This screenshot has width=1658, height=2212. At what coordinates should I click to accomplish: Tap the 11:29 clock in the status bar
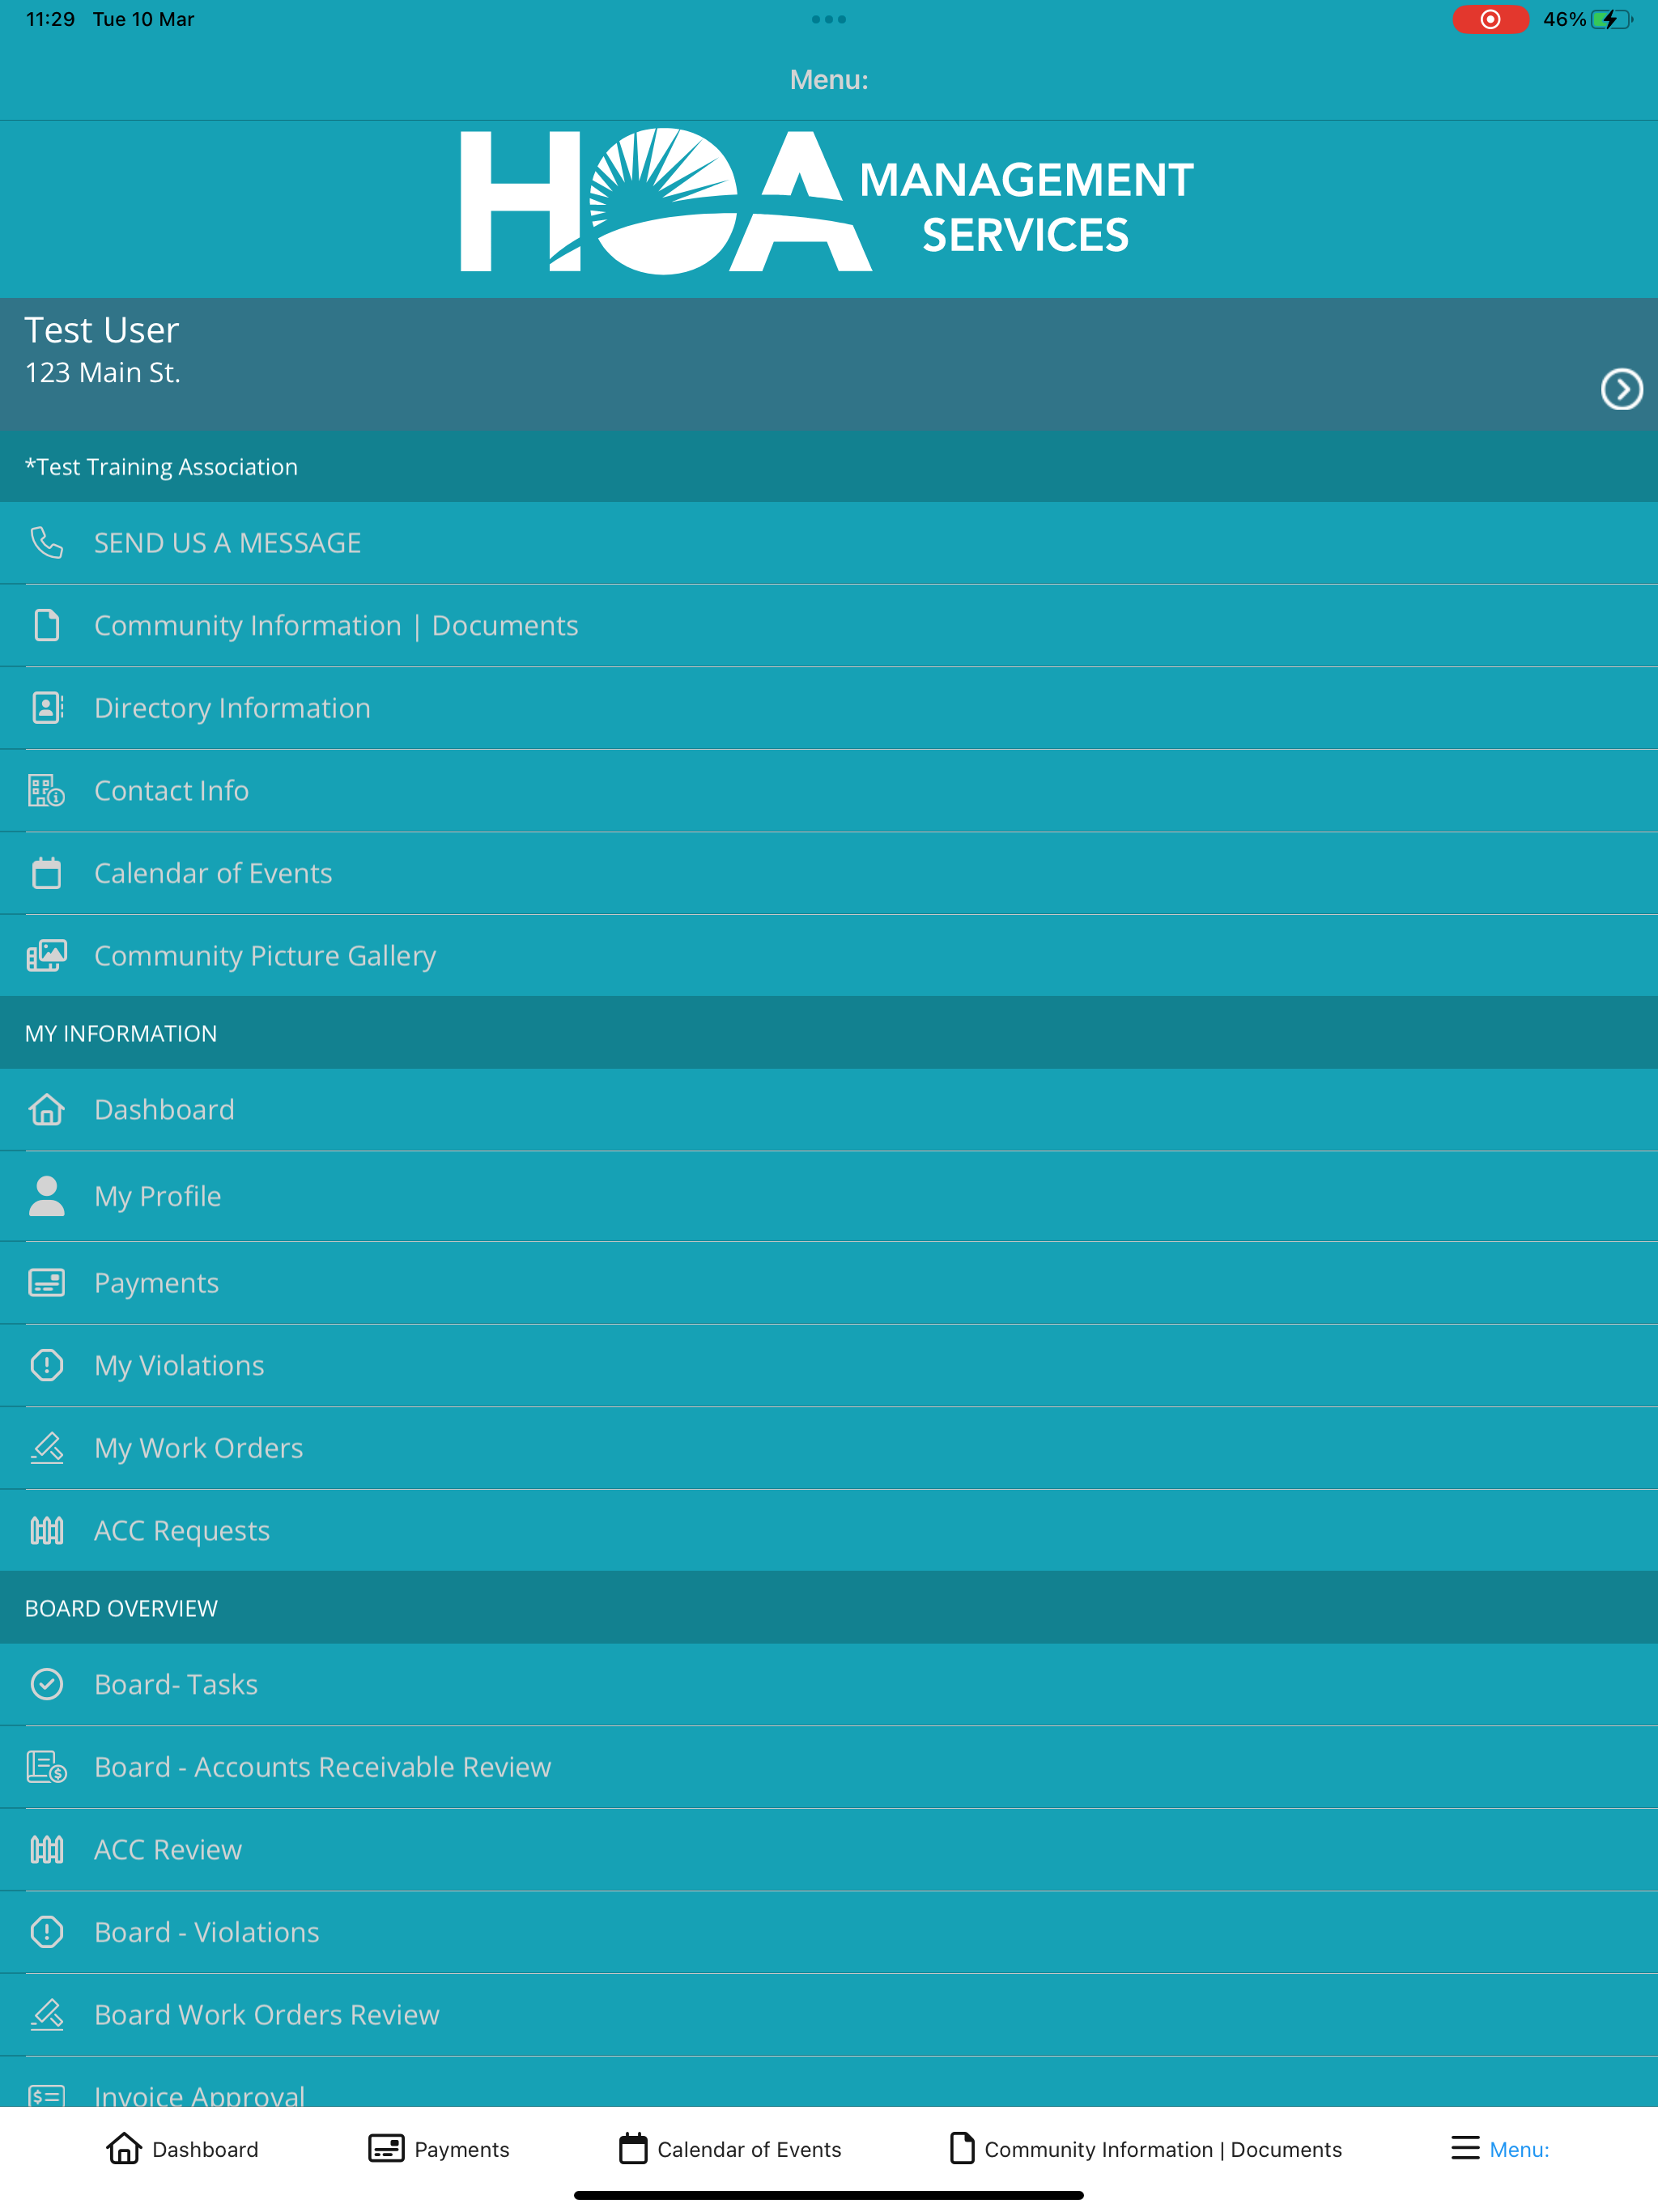50,19
